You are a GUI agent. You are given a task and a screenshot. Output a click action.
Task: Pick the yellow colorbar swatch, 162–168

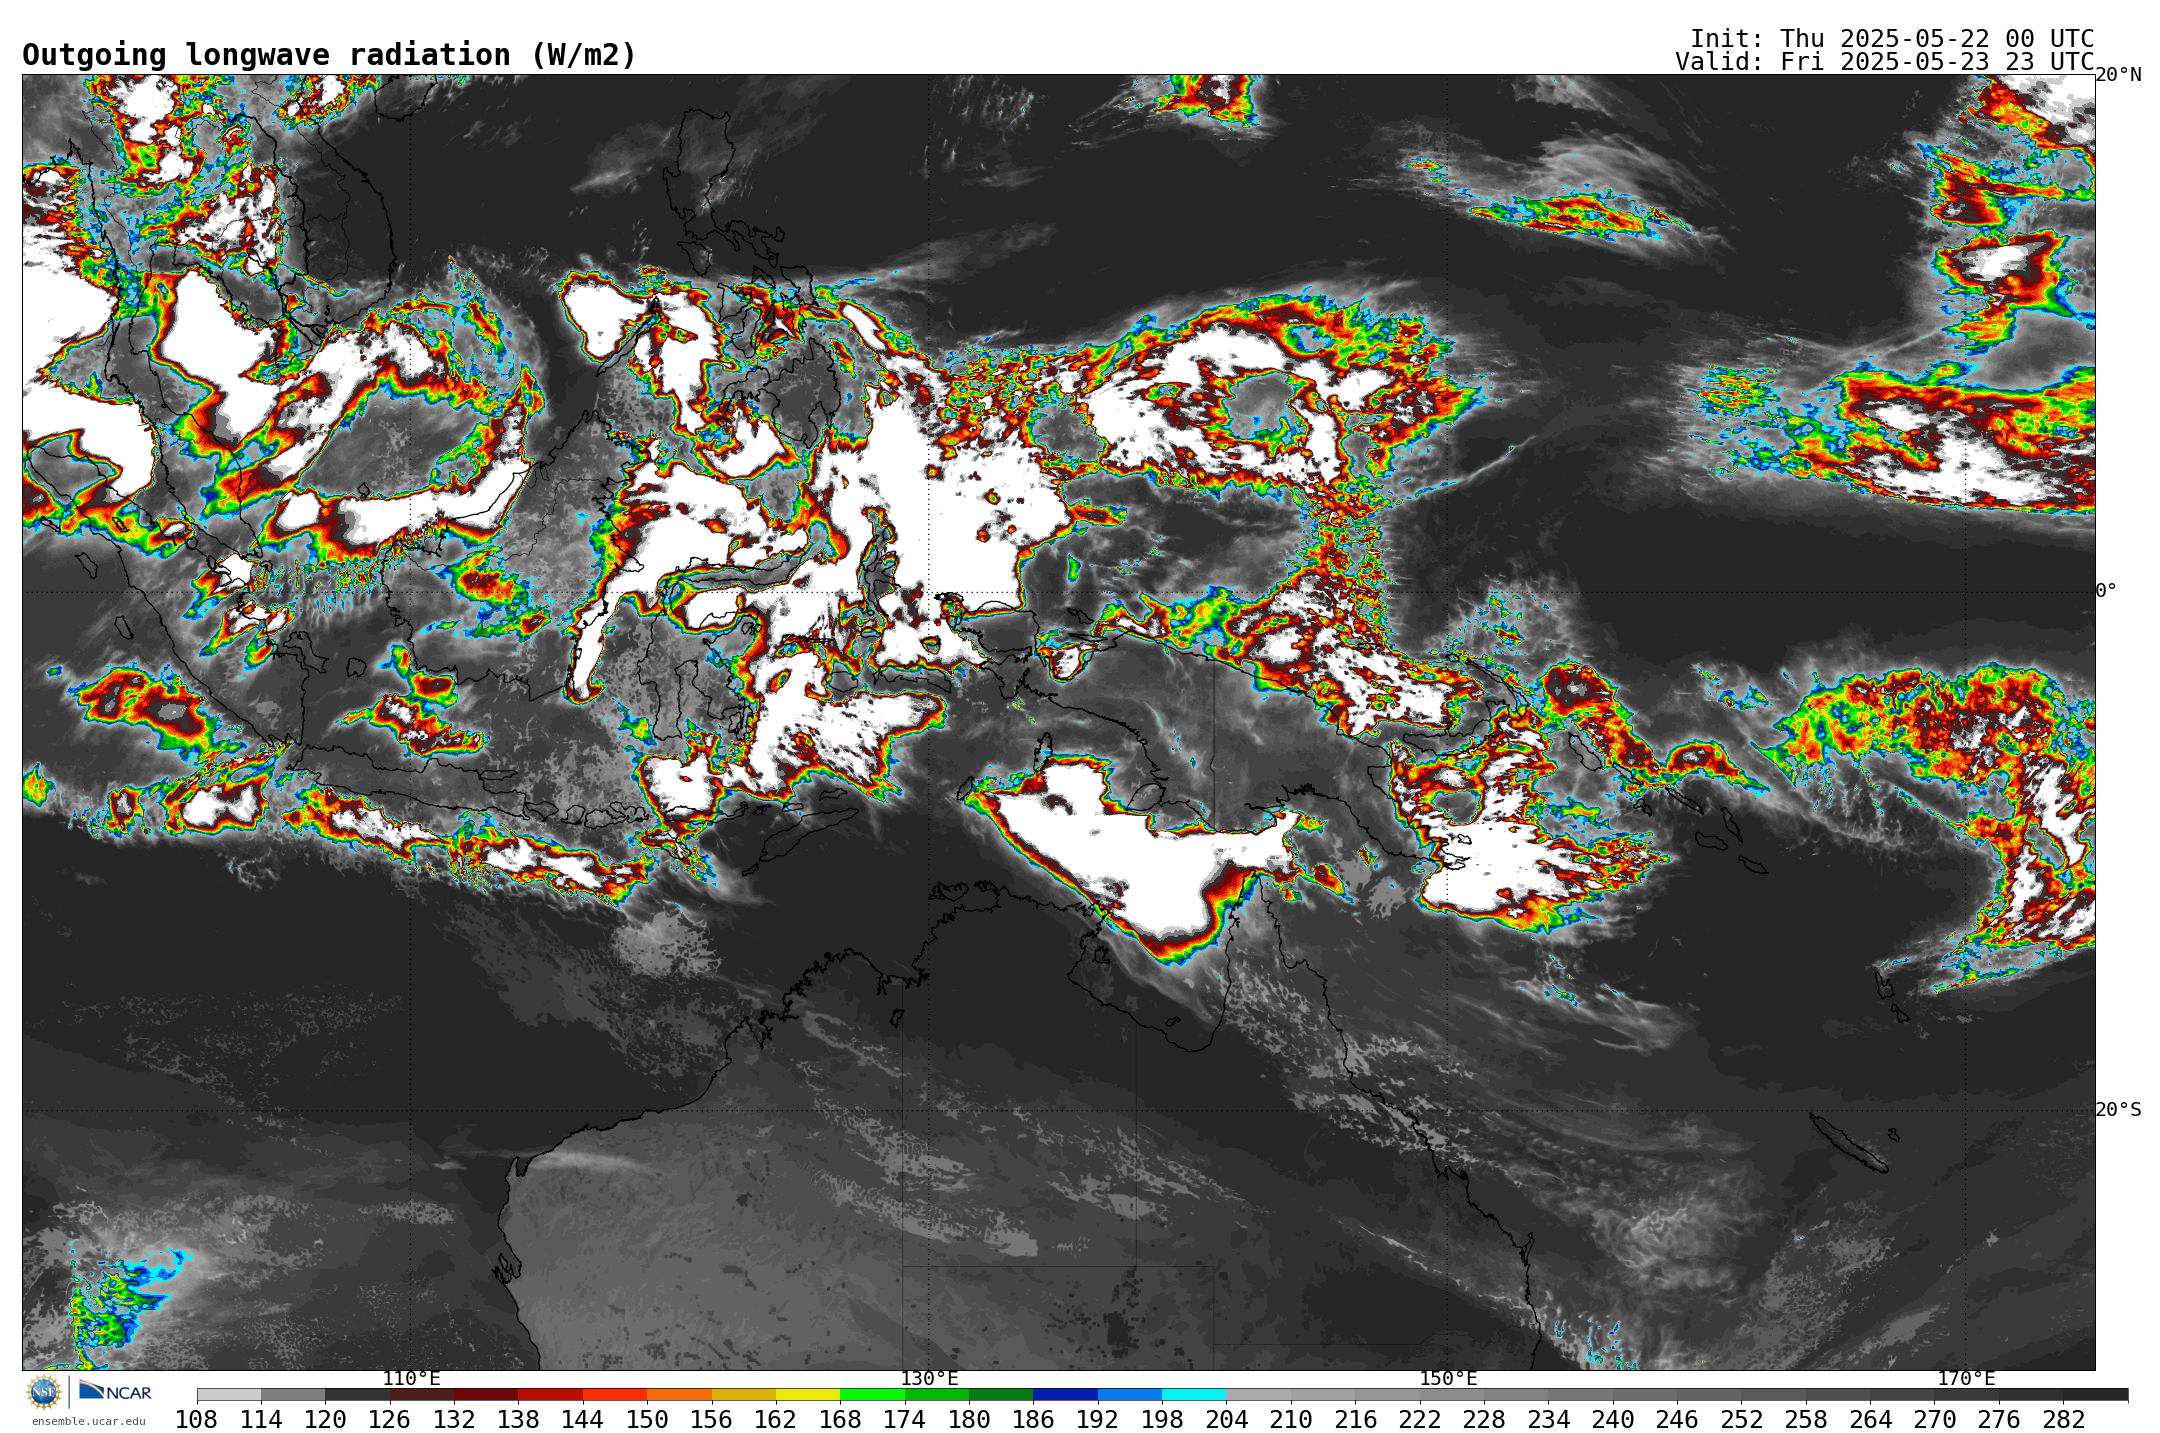pyautogui.click(x=808, y=1395)
